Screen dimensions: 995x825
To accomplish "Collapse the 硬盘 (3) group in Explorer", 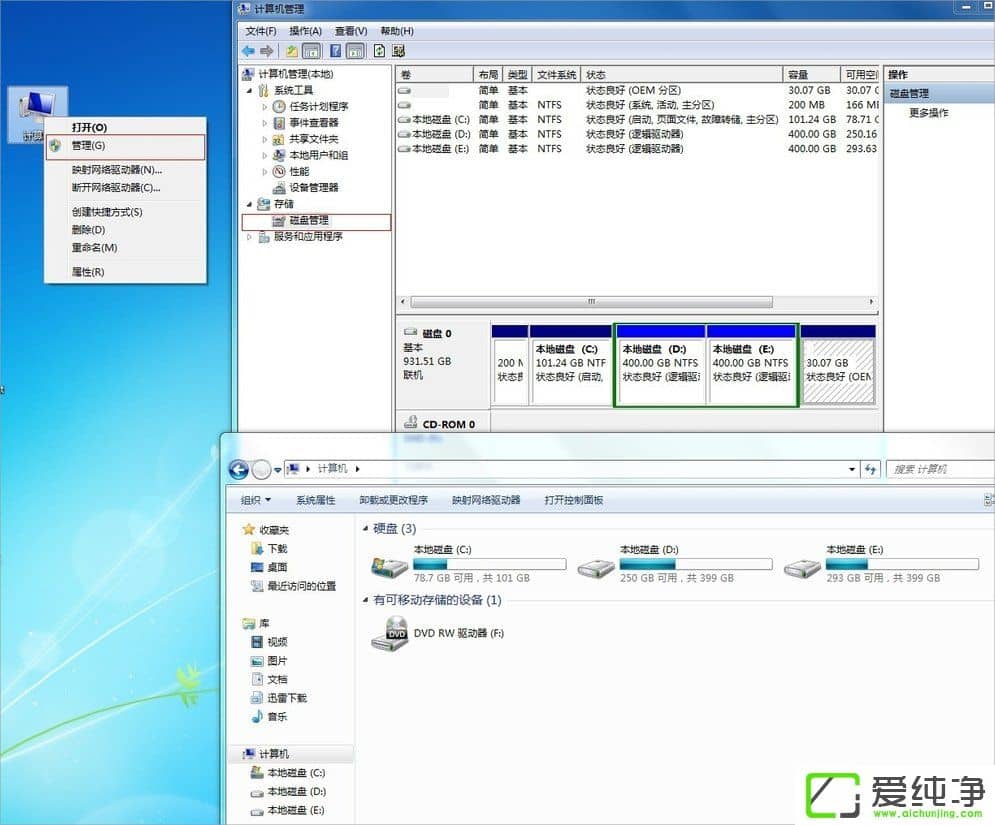I will pyautogui.click(x=366, y=528).
